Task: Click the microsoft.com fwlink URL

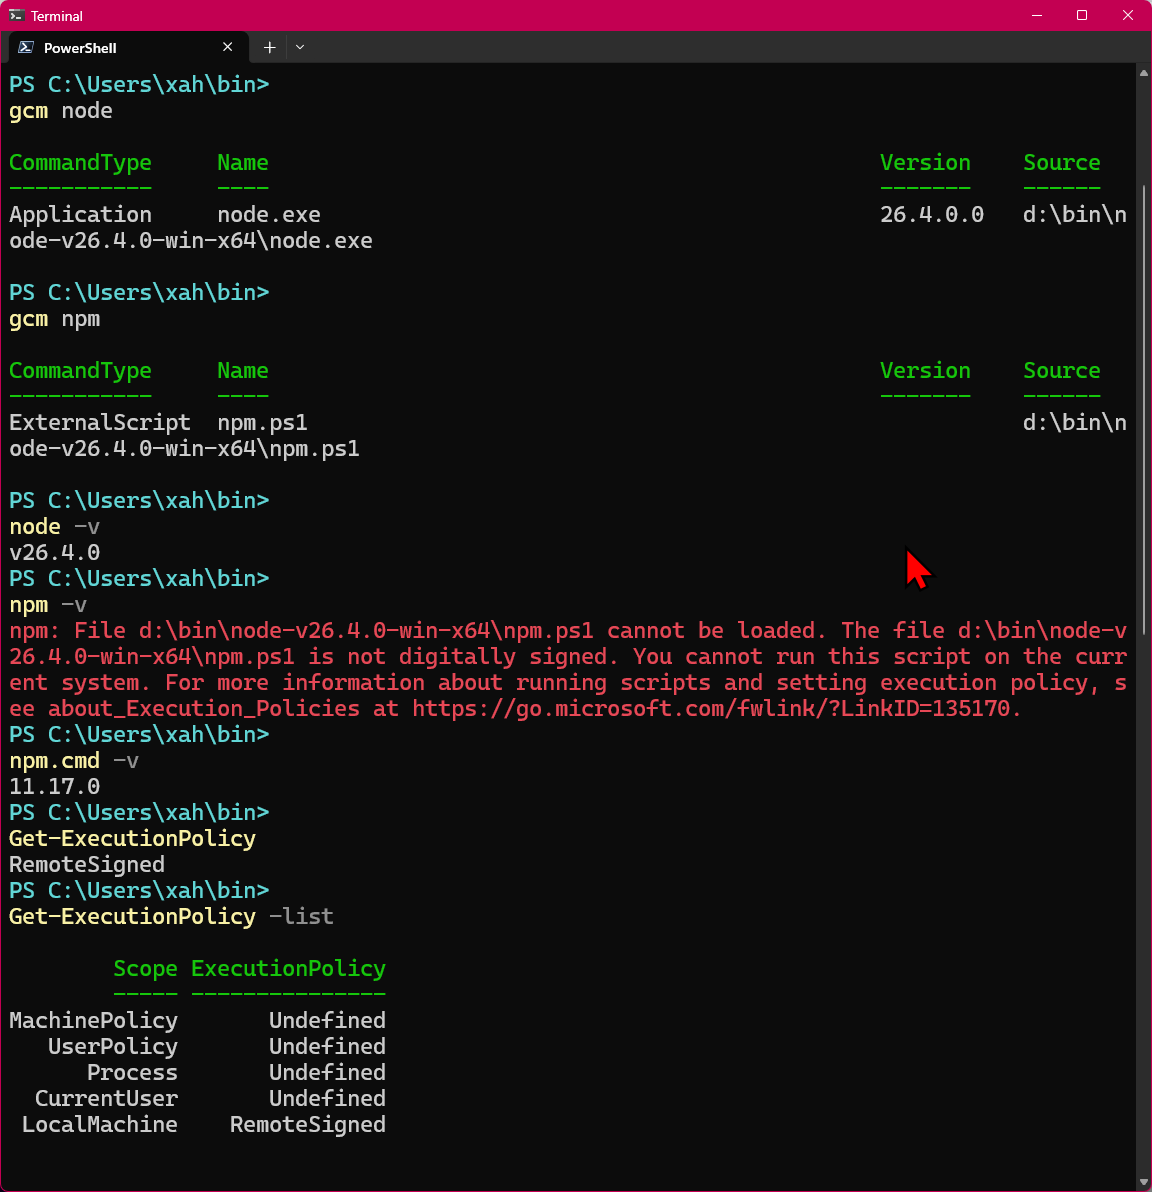Action: pos(710,709)
